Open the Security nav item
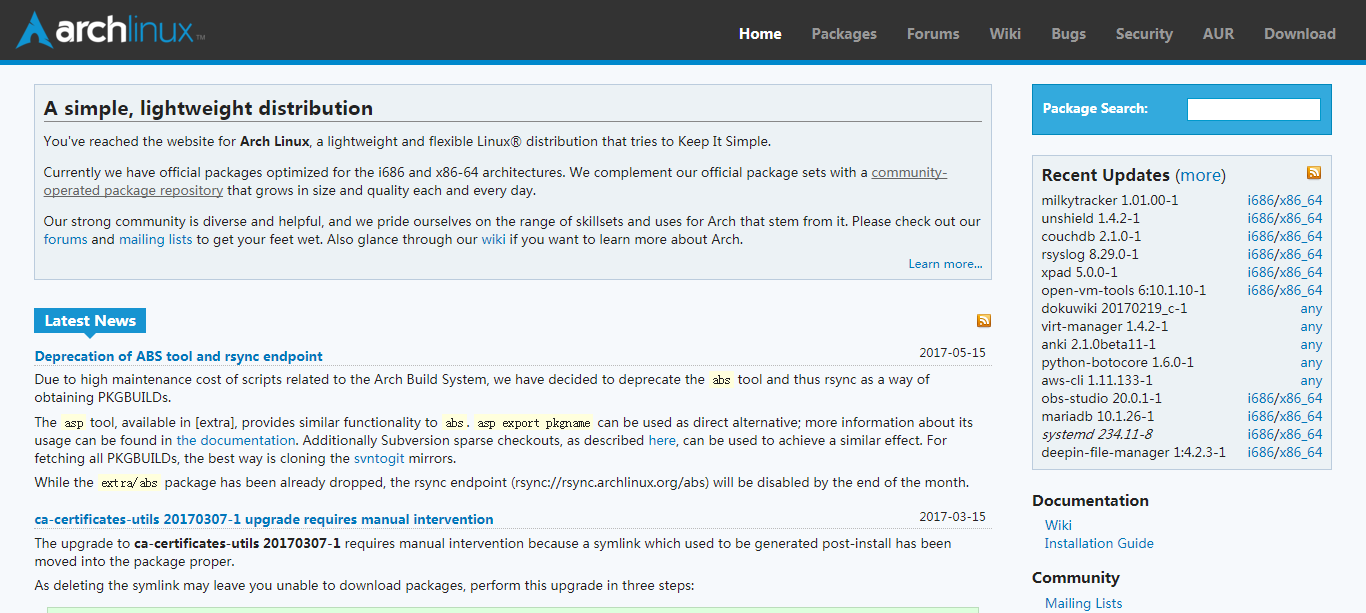 [x=1144, y=34]
